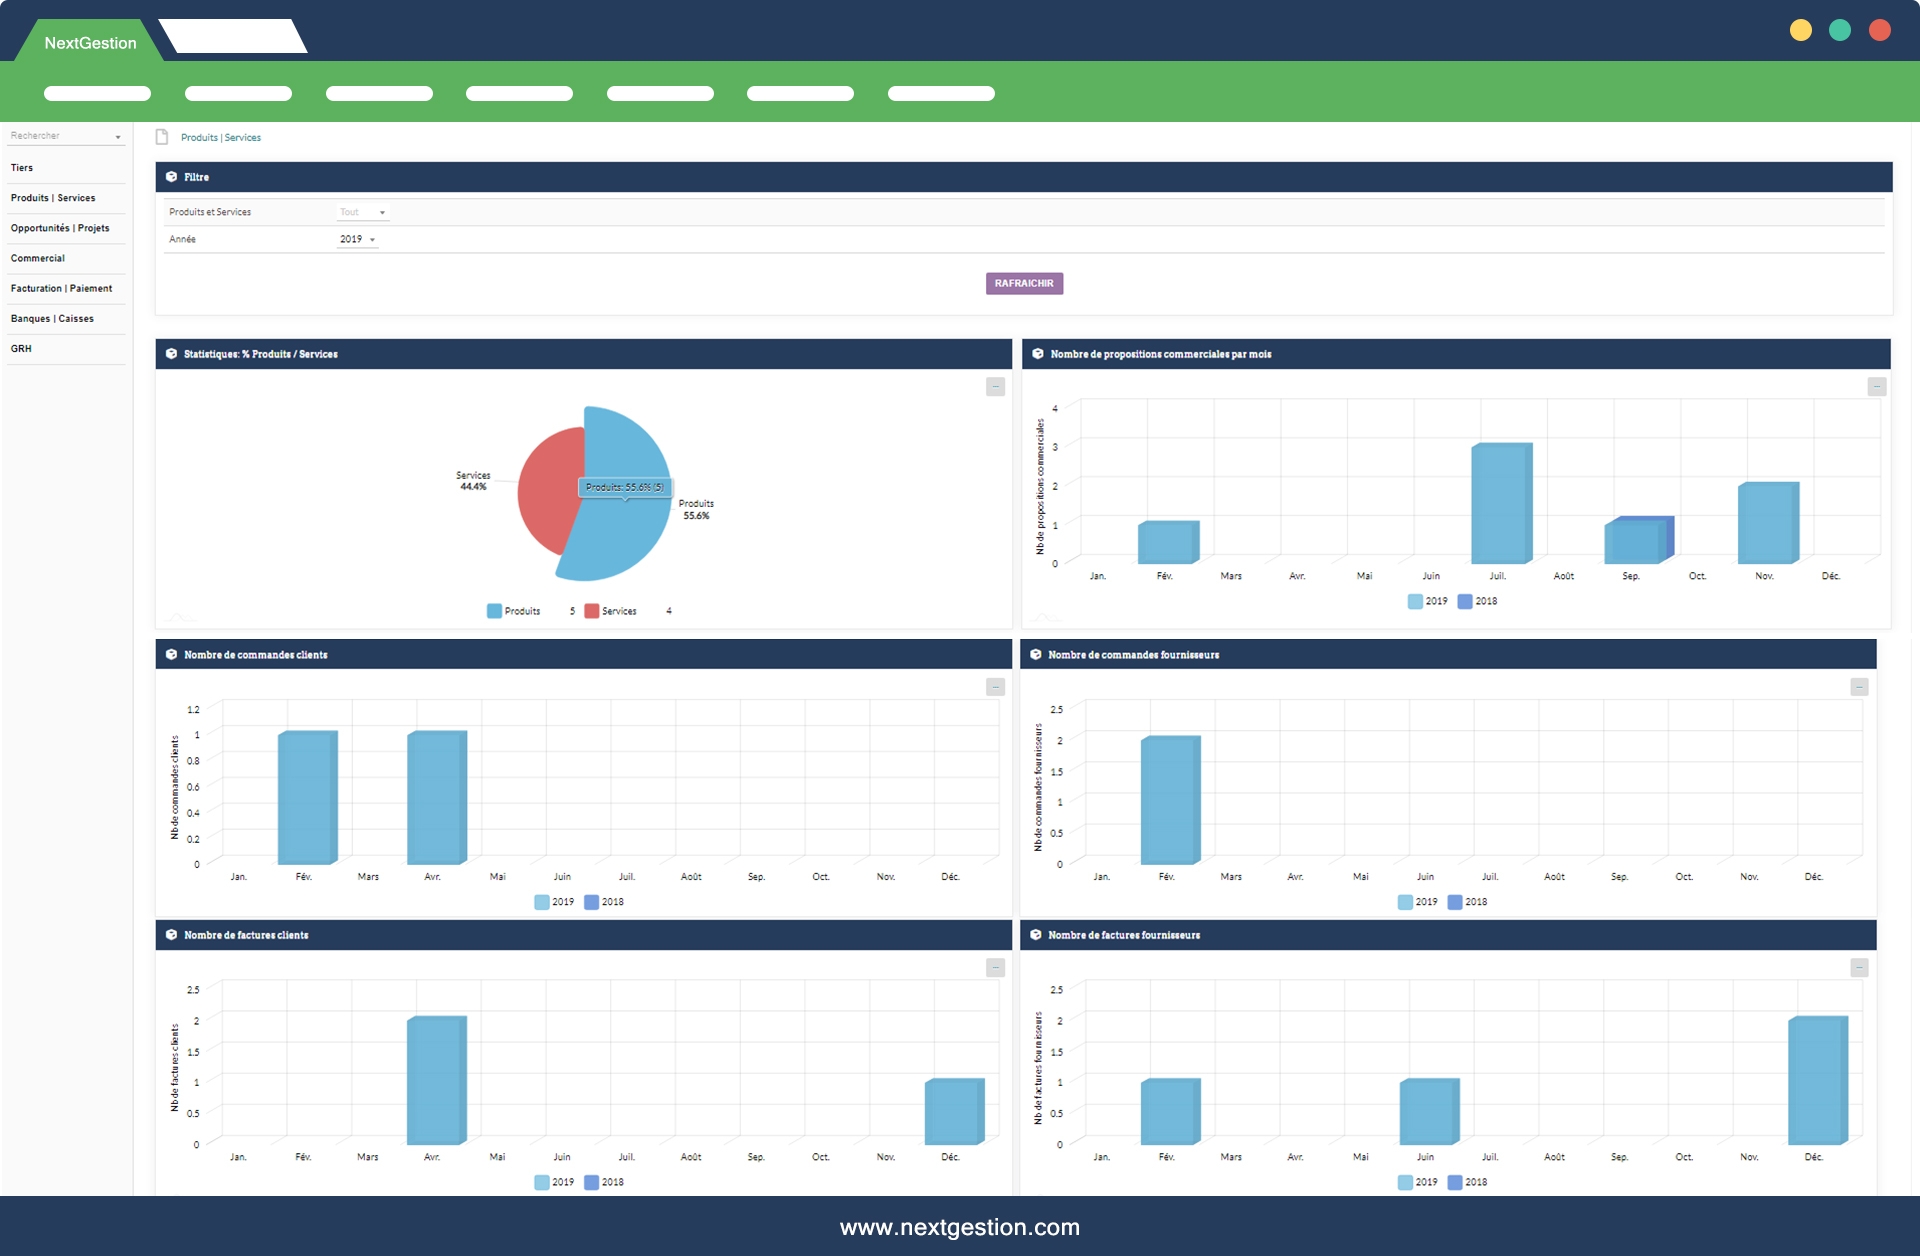
Task: Click the cube icon beside Statistiques: % Produits / Services
Action: [171, 354]
